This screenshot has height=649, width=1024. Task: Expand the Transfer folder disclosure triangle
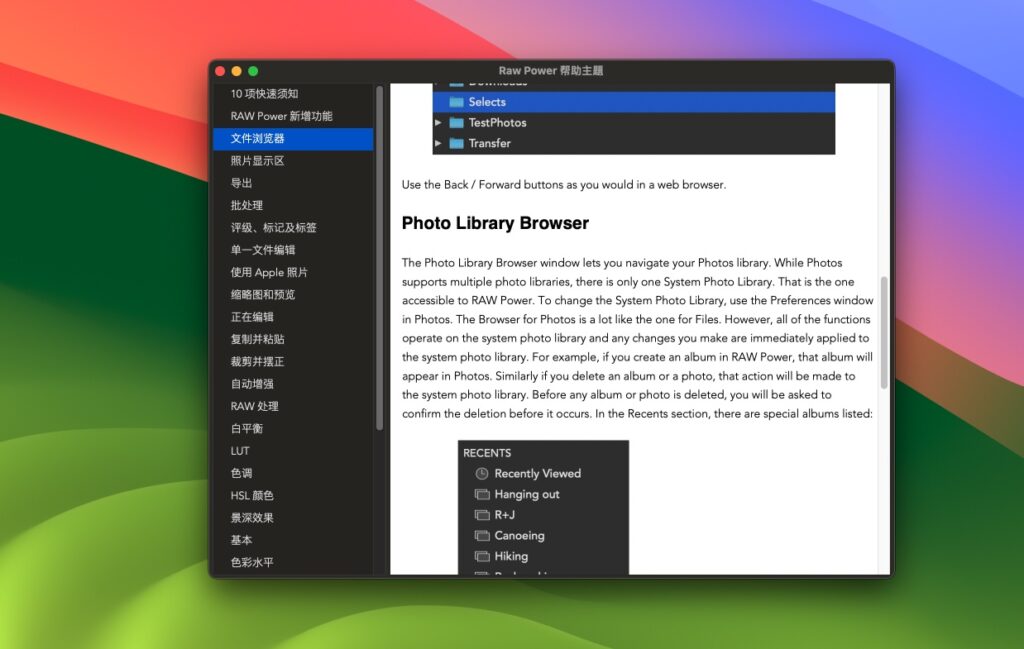[441, 143]
